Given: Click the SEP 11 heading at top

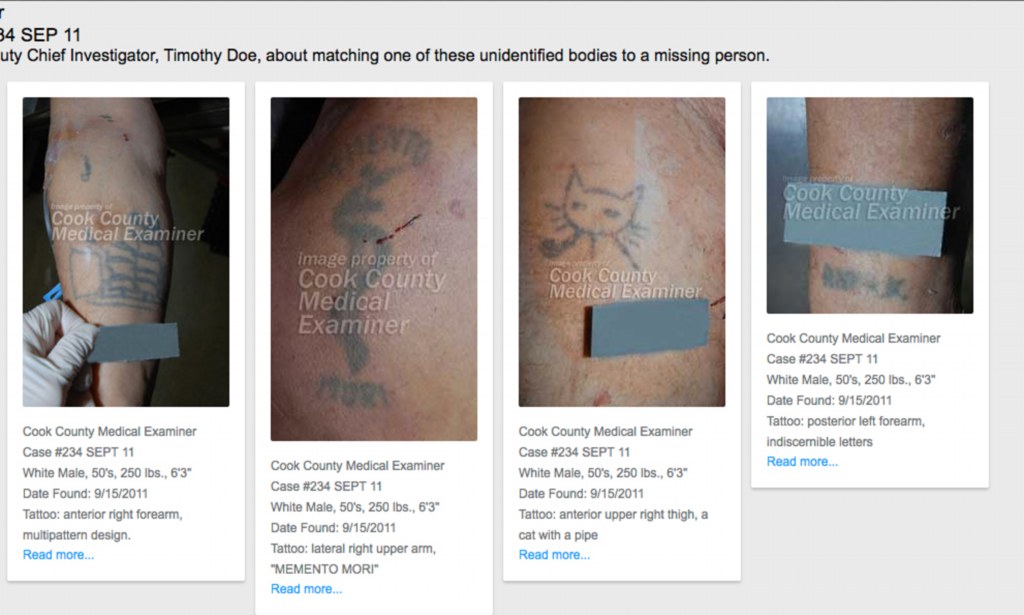Looking at the screenshot, I should pos(40,35).
